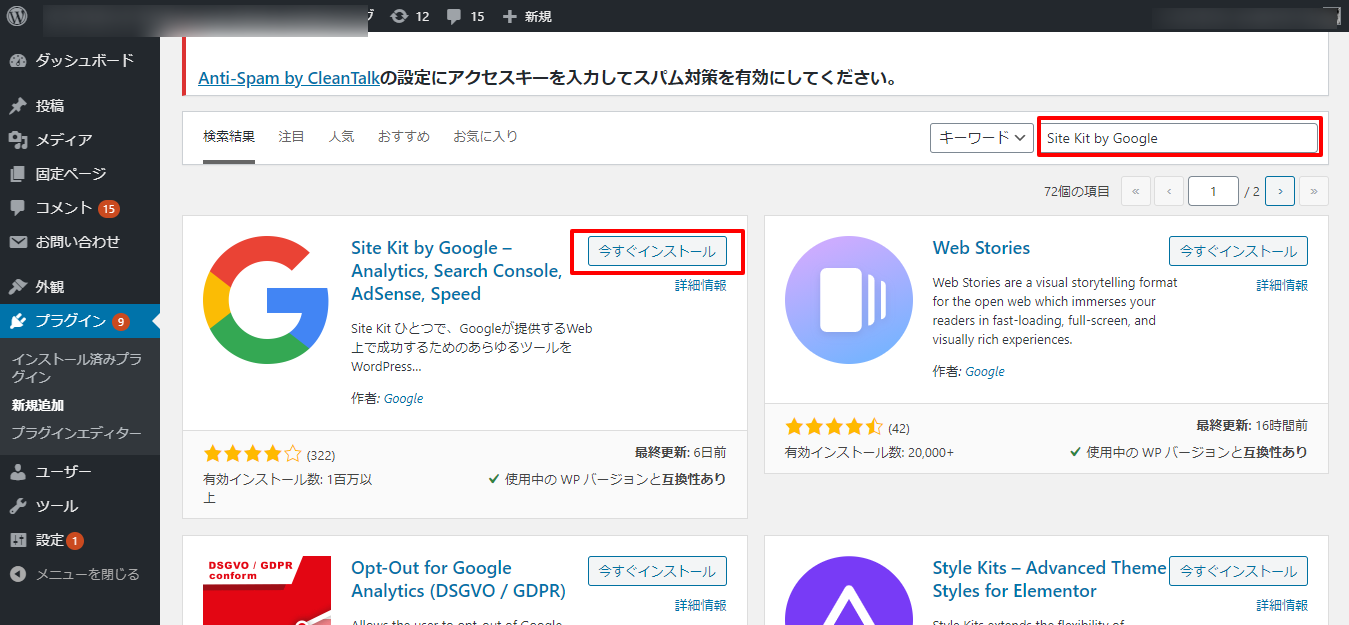
Task: Click the ユーザー person icon
Action: point(18,472)
